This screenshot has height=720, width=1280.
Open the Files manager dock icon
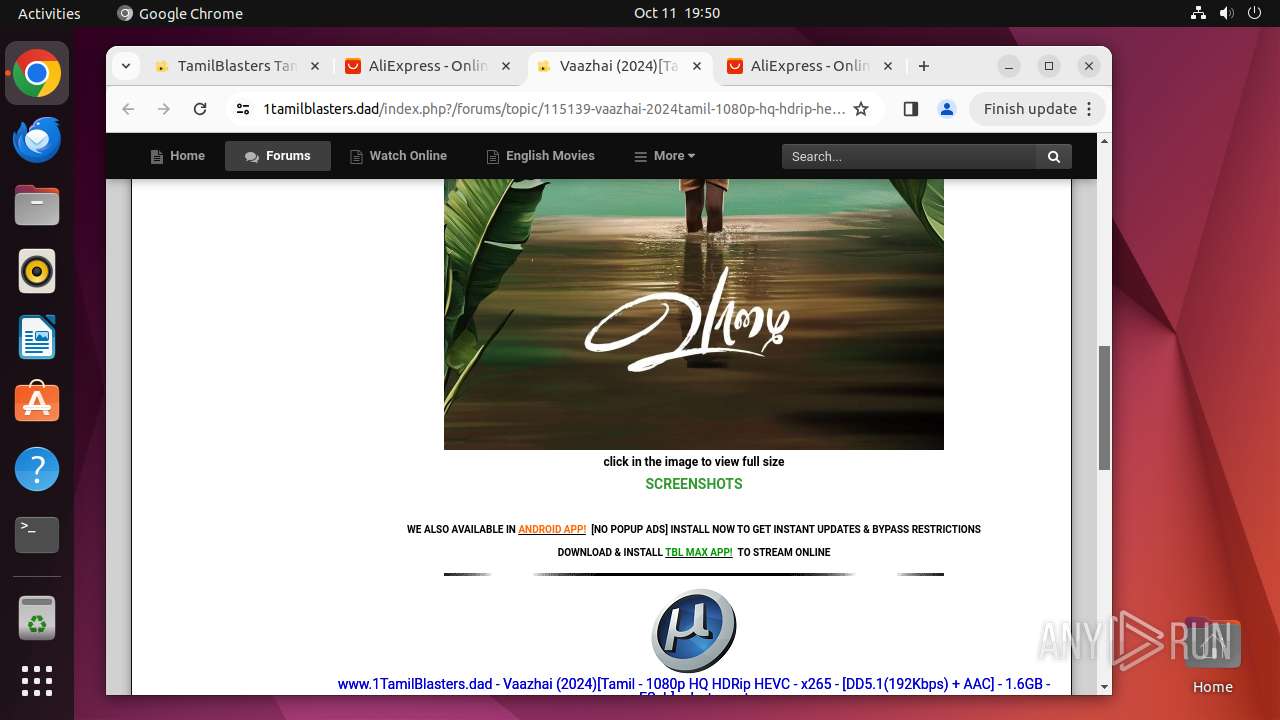click(x=37, y=205)
